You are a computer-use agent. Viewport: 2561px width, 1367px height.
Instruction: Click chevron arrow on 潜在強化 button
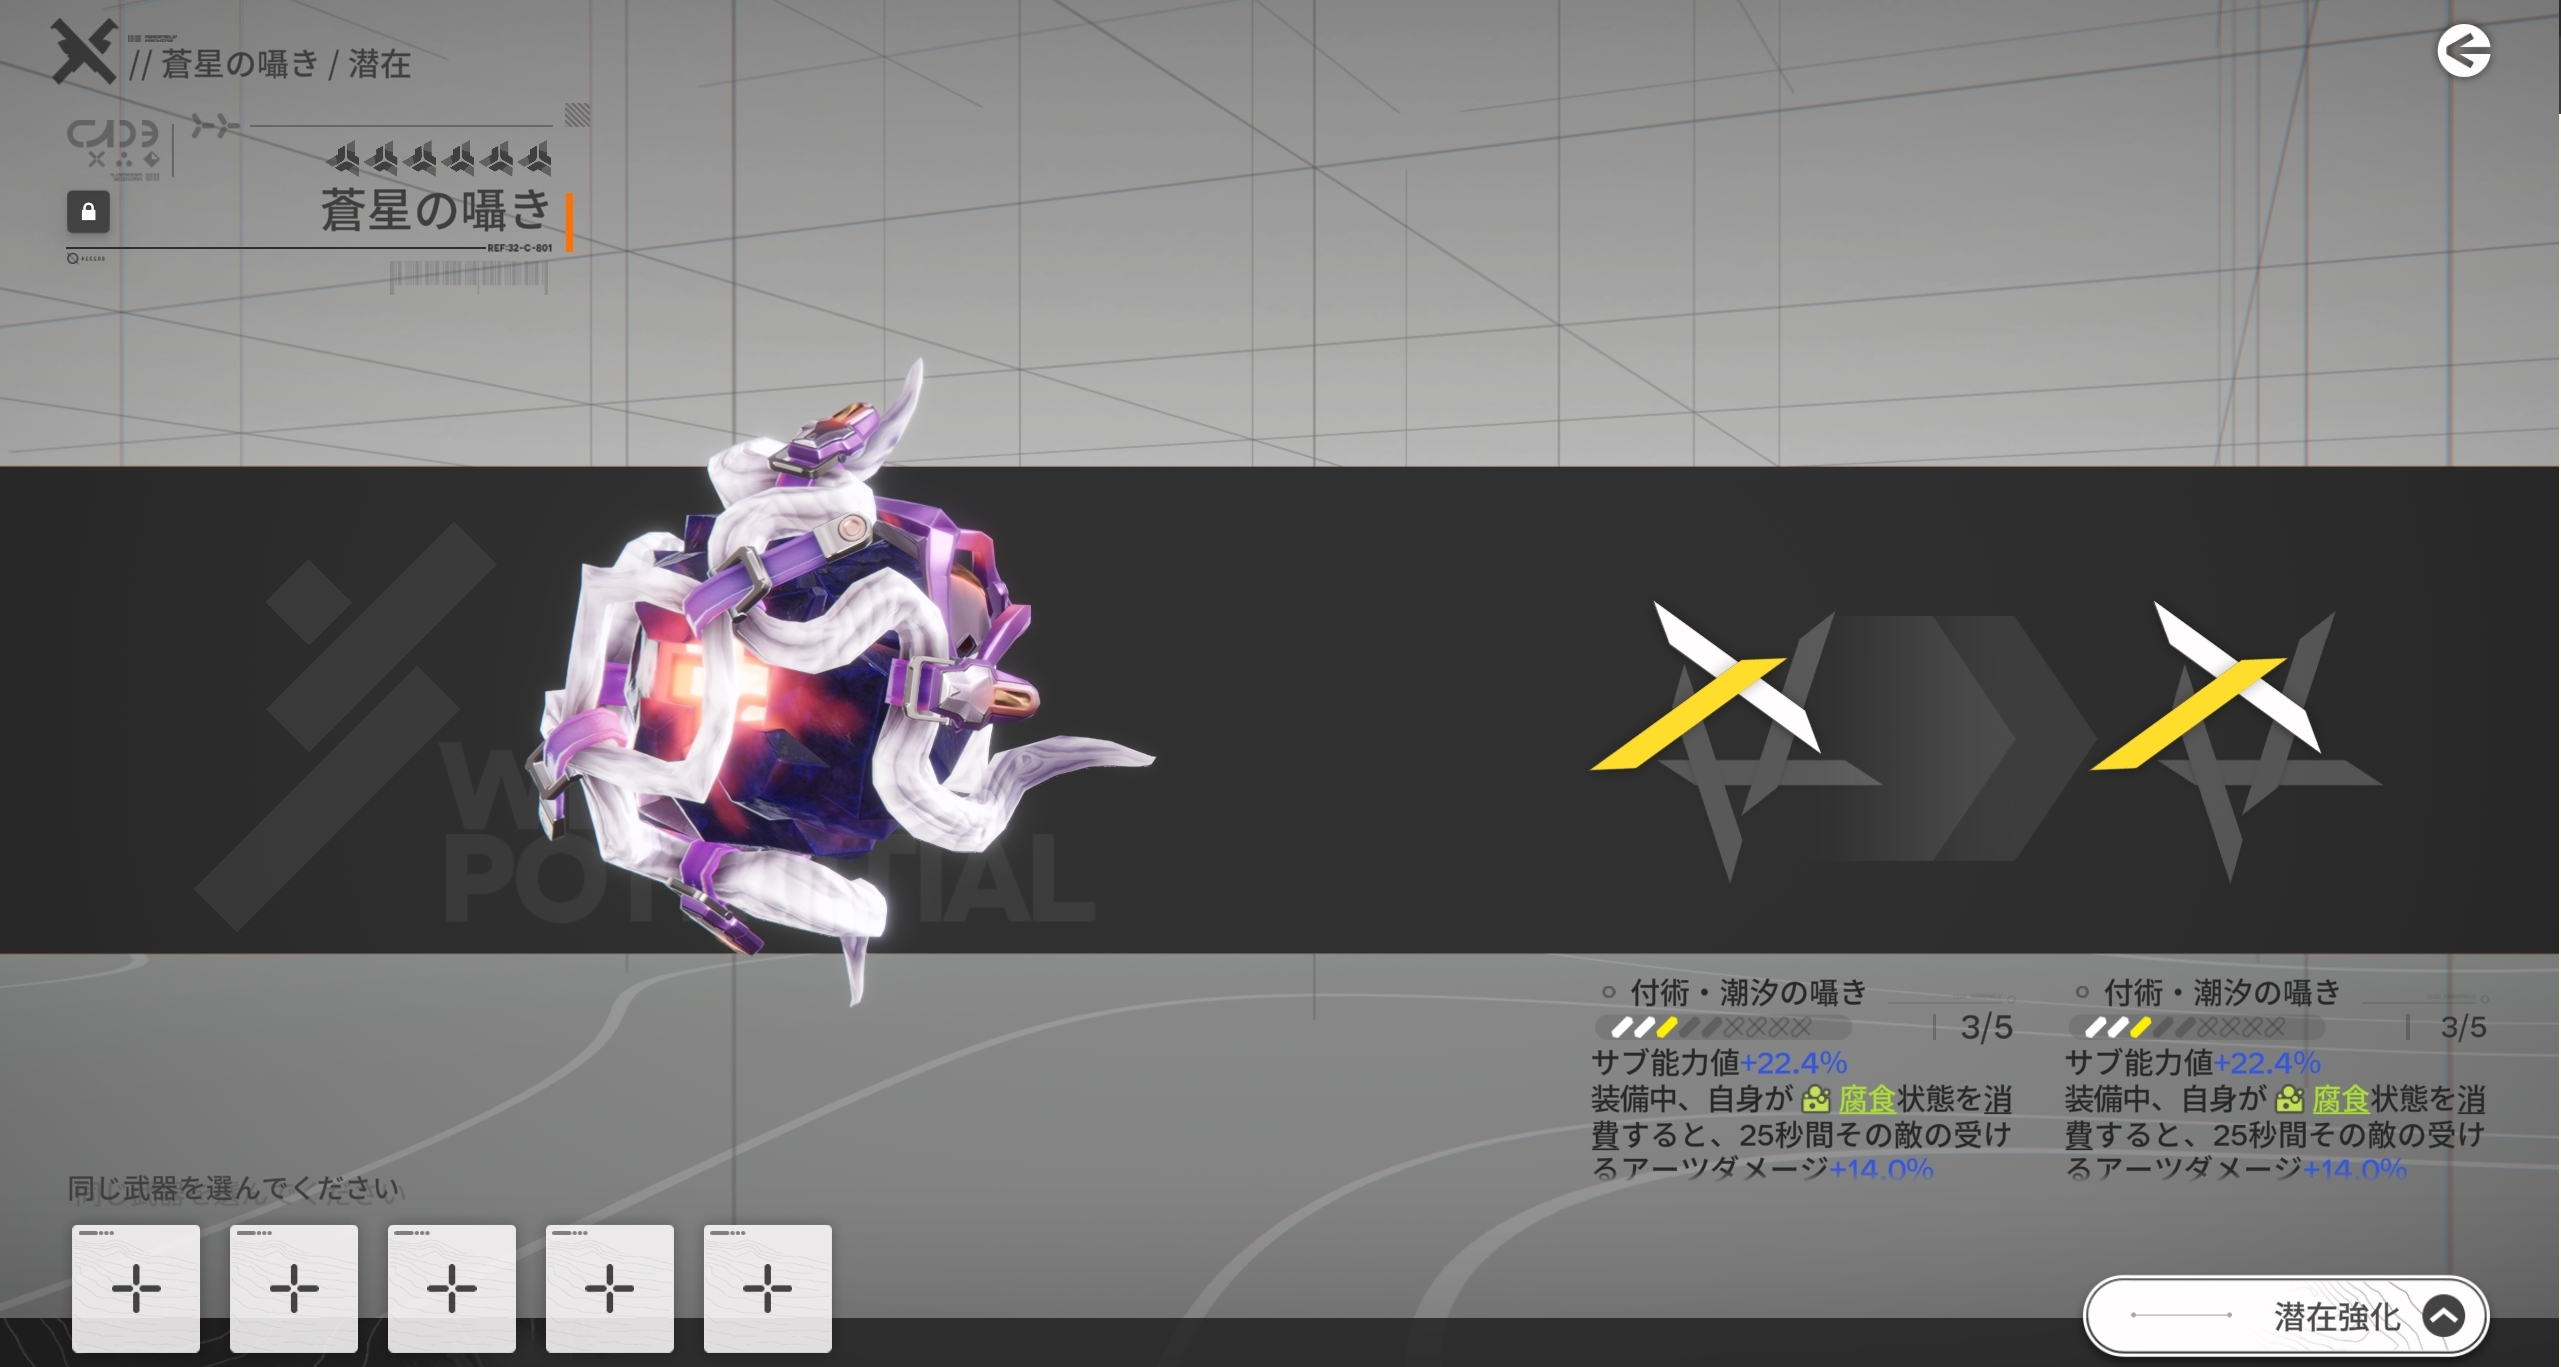pos(2443,1316)
